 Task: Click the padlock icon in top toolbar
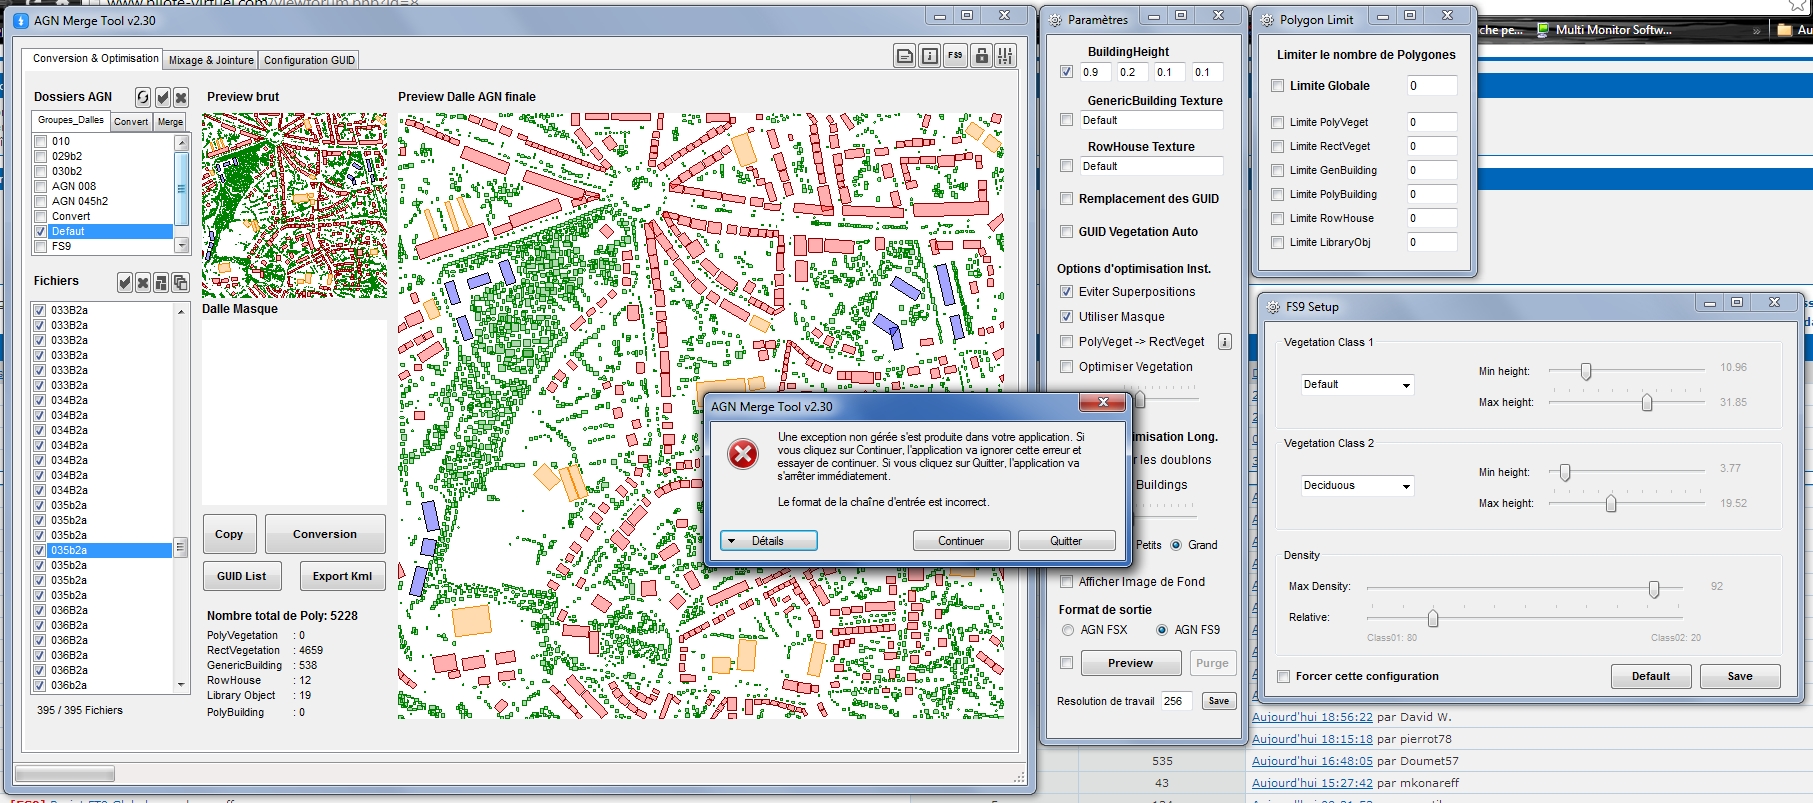tap(981, 56)
